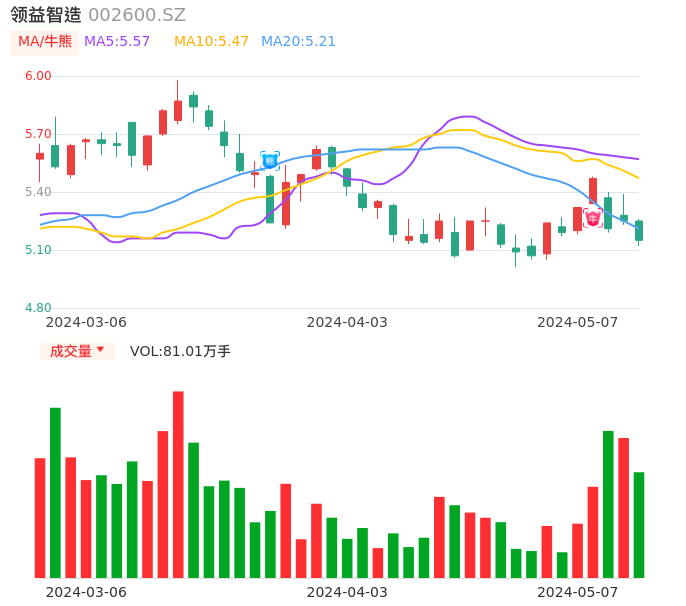
Task: Toggle the MA5 line legend
Action: click(117, 42)
